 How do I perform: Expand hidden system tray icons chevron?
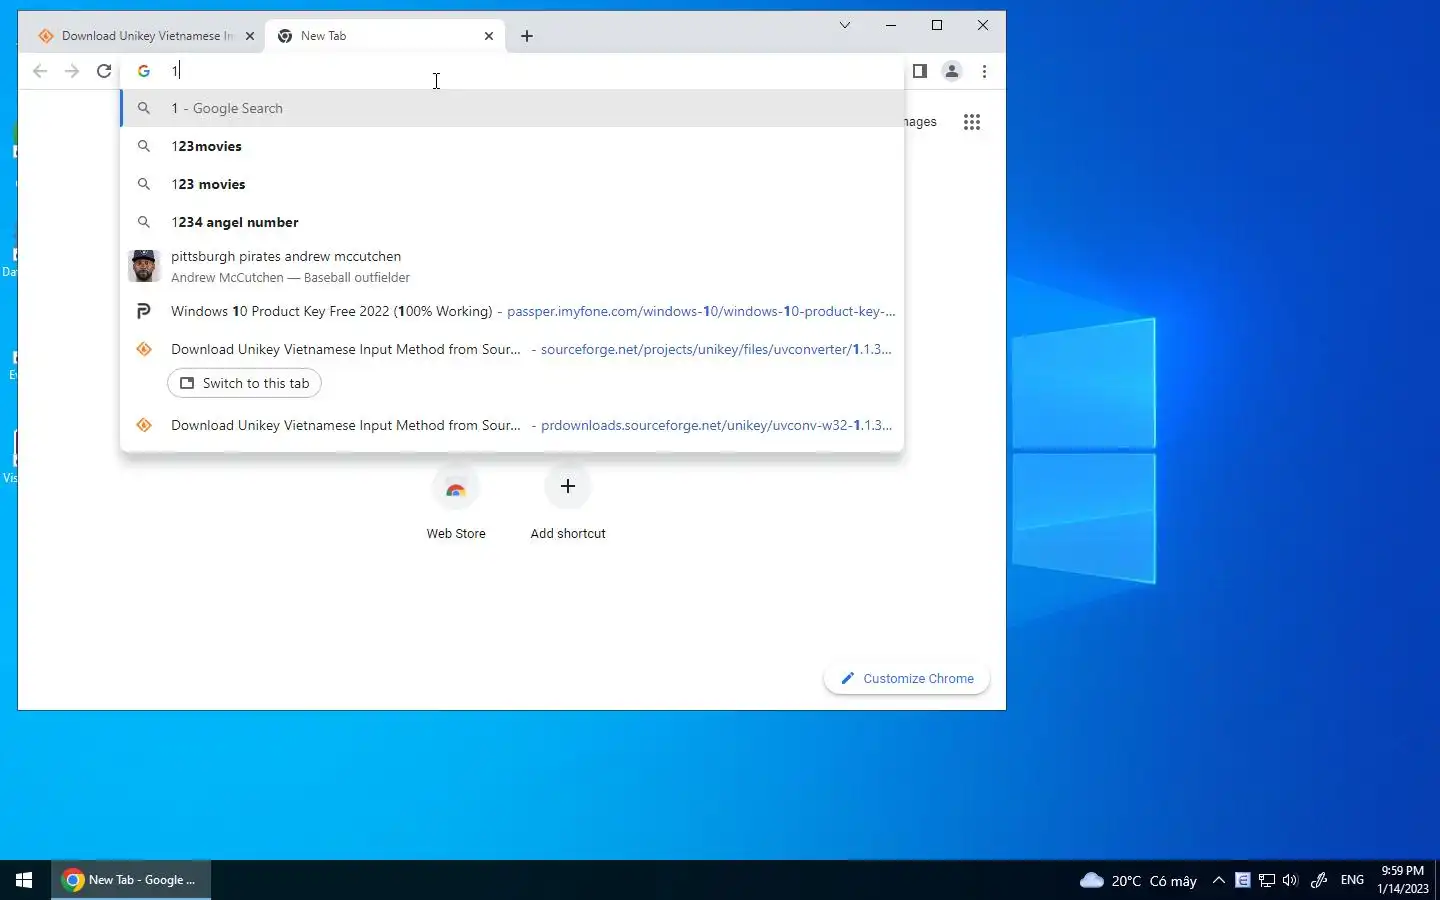coord(1218,880)
